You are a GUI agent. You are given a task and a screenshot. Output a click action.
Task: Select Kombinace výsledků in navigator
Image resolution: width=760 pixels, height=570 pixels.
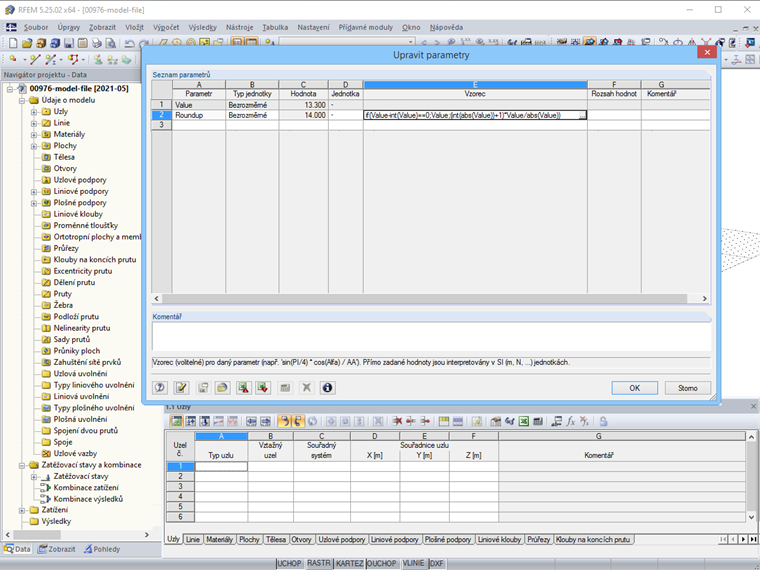(88, 499)
